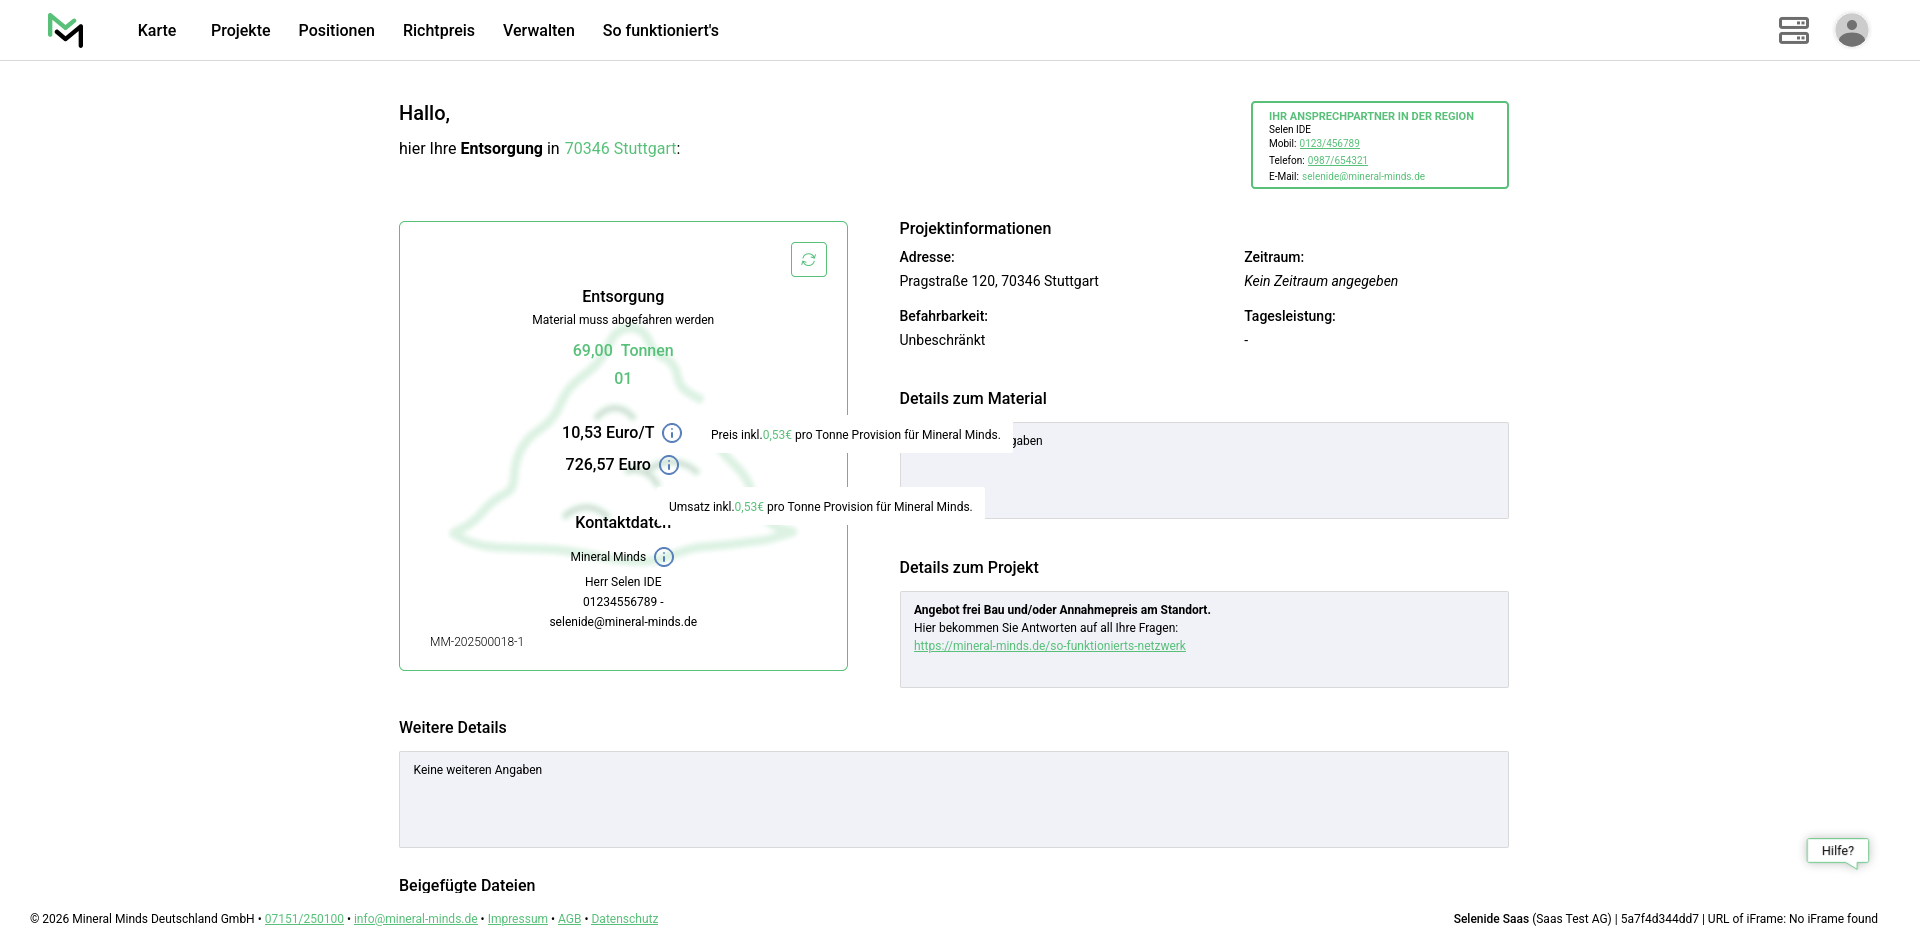The width and height of the screenshot is (1920, 943).
Task: Open the Hilfe? chat bubble
Action: pyautogui.click(x=1837, y=851)
